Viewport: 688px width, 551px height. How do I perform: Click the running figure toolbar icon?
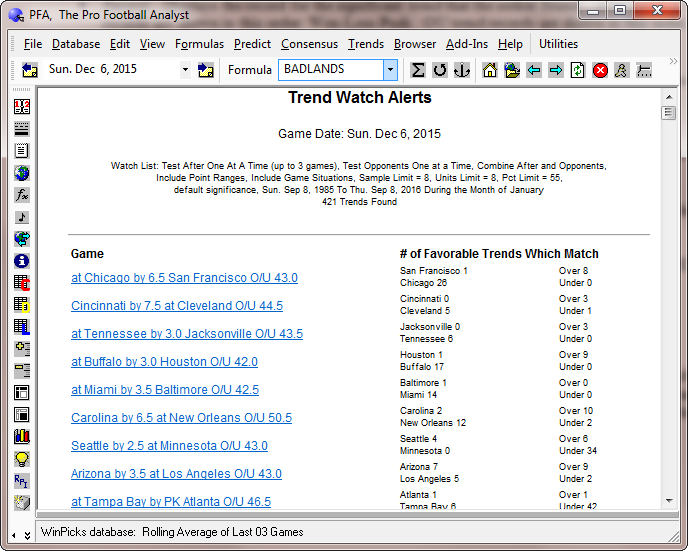(621, 70)
